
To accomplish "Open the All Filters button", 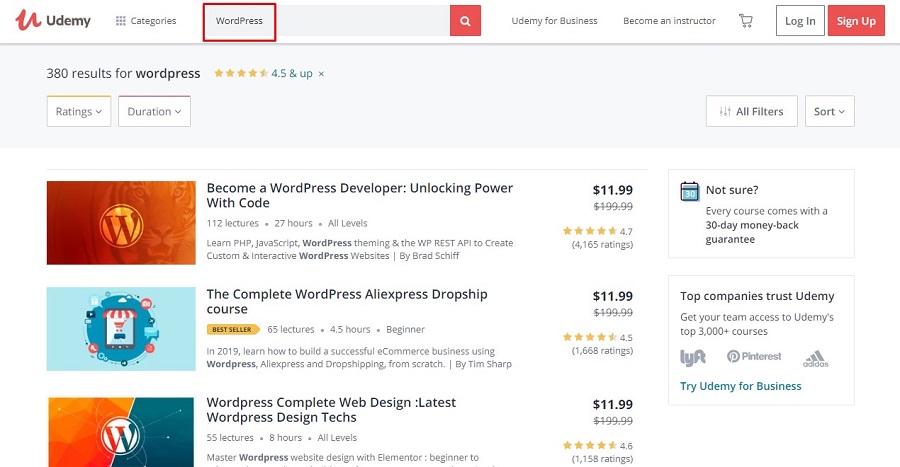I will (751, 111).
